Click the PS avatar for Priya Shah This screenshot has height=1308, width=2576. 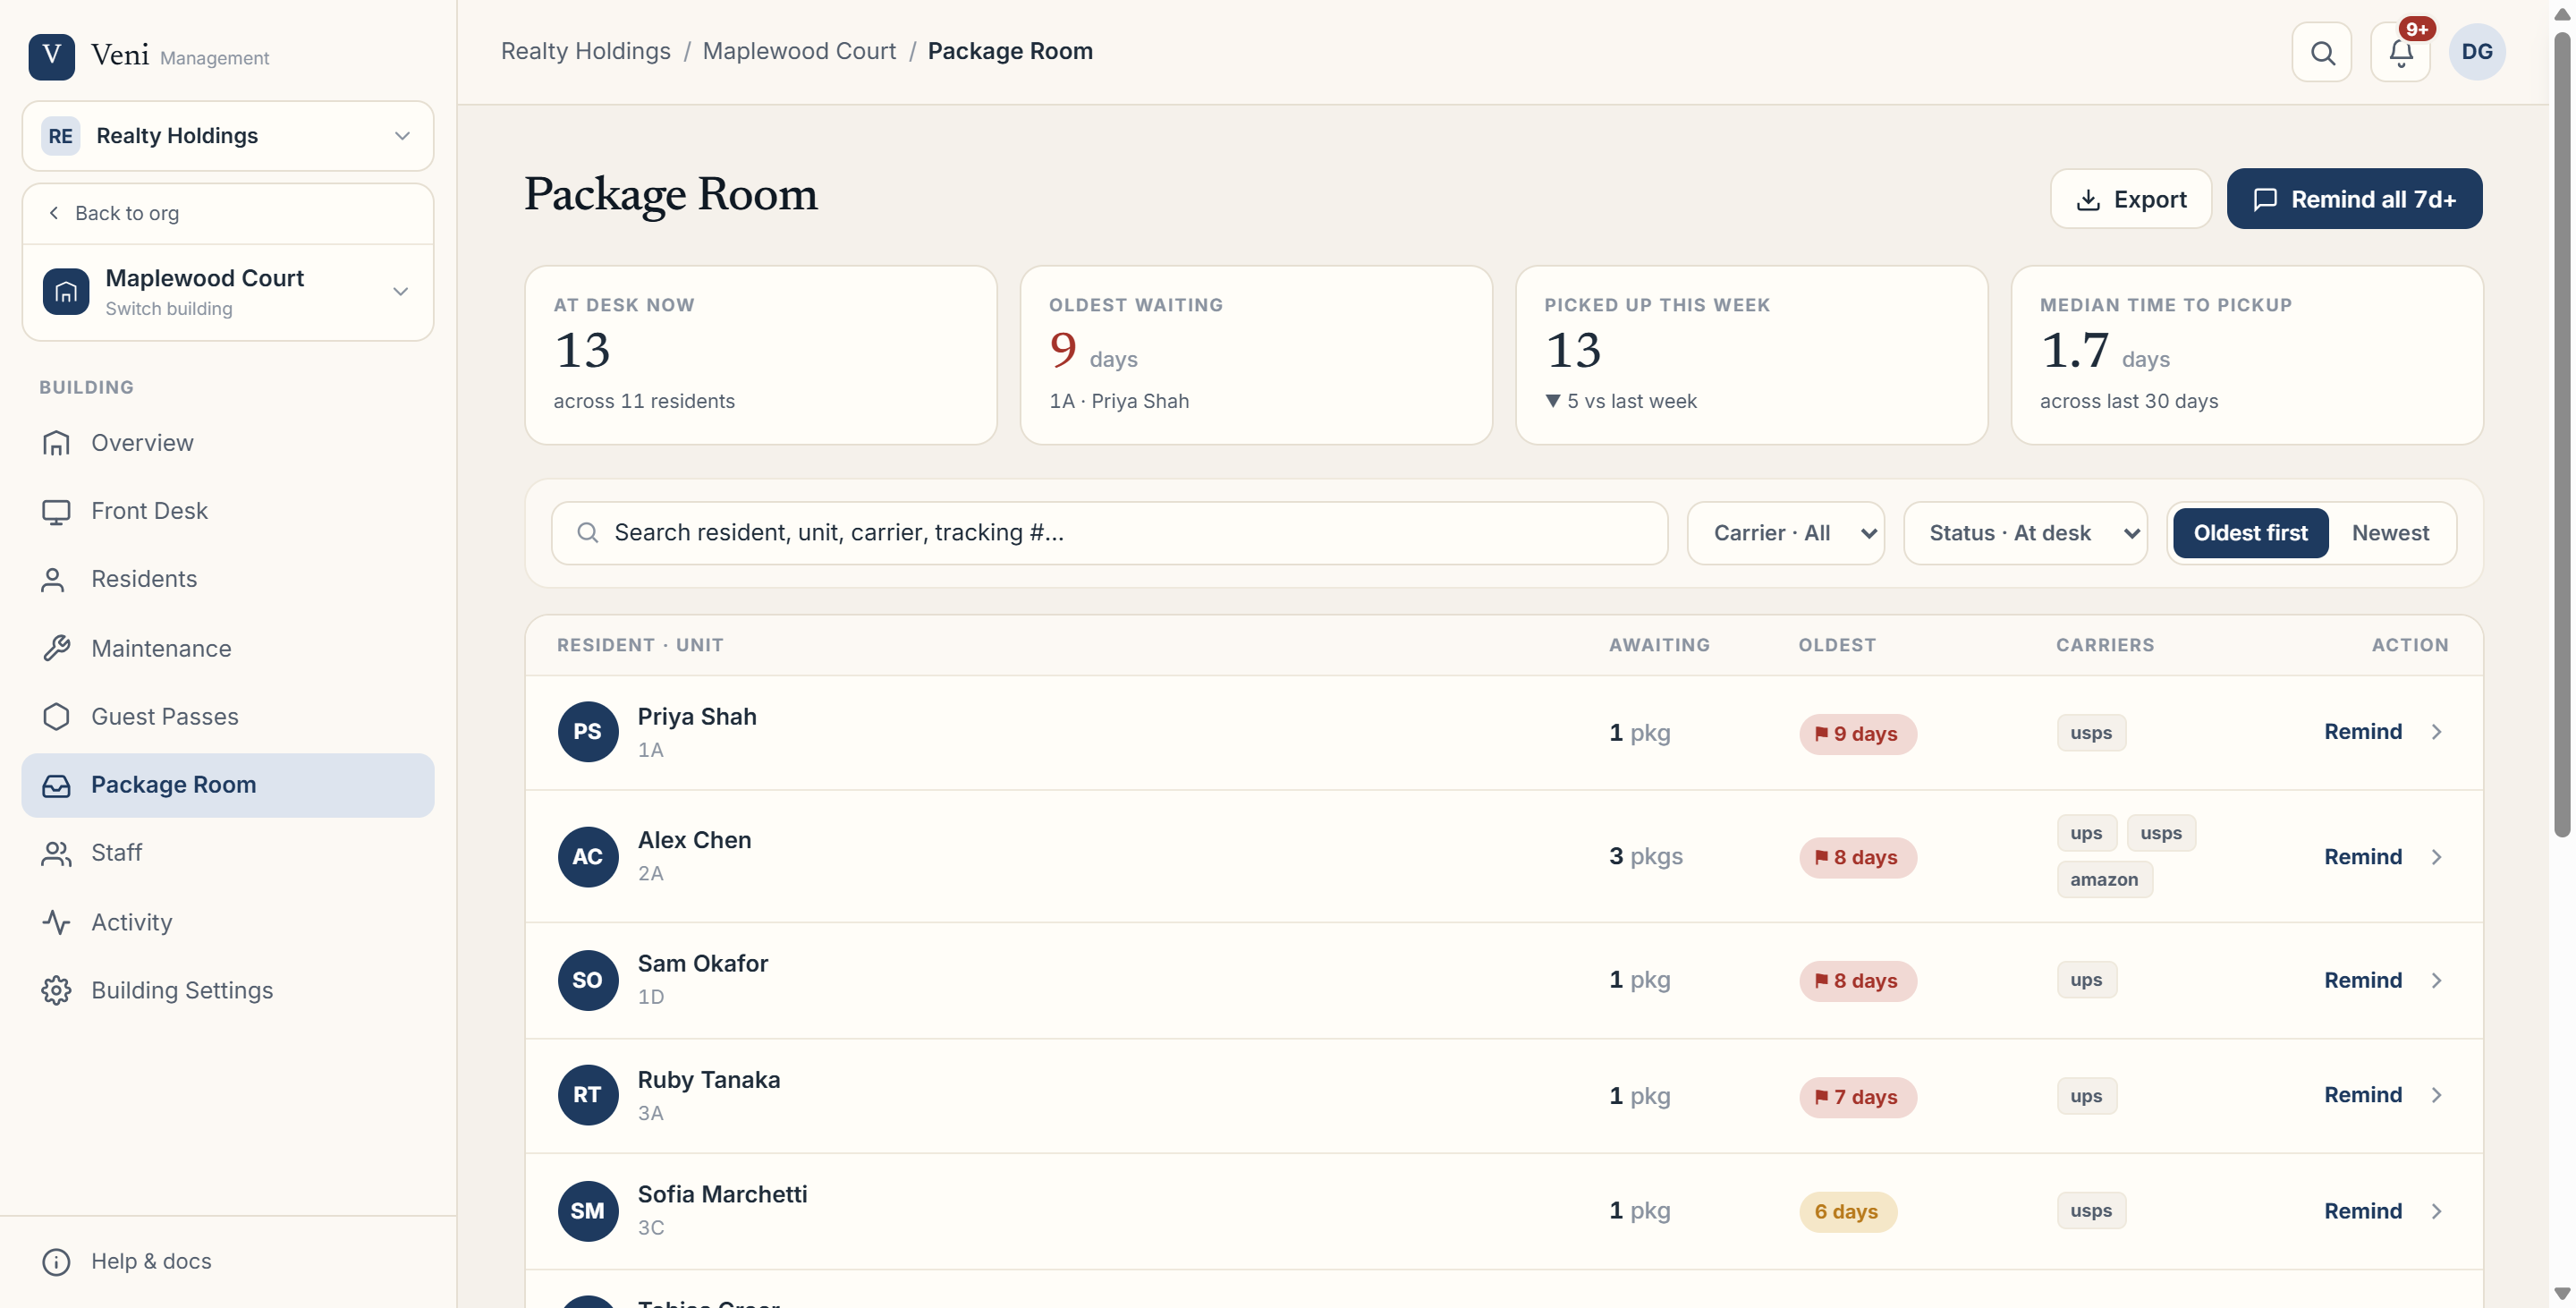[x=588, y=732]
